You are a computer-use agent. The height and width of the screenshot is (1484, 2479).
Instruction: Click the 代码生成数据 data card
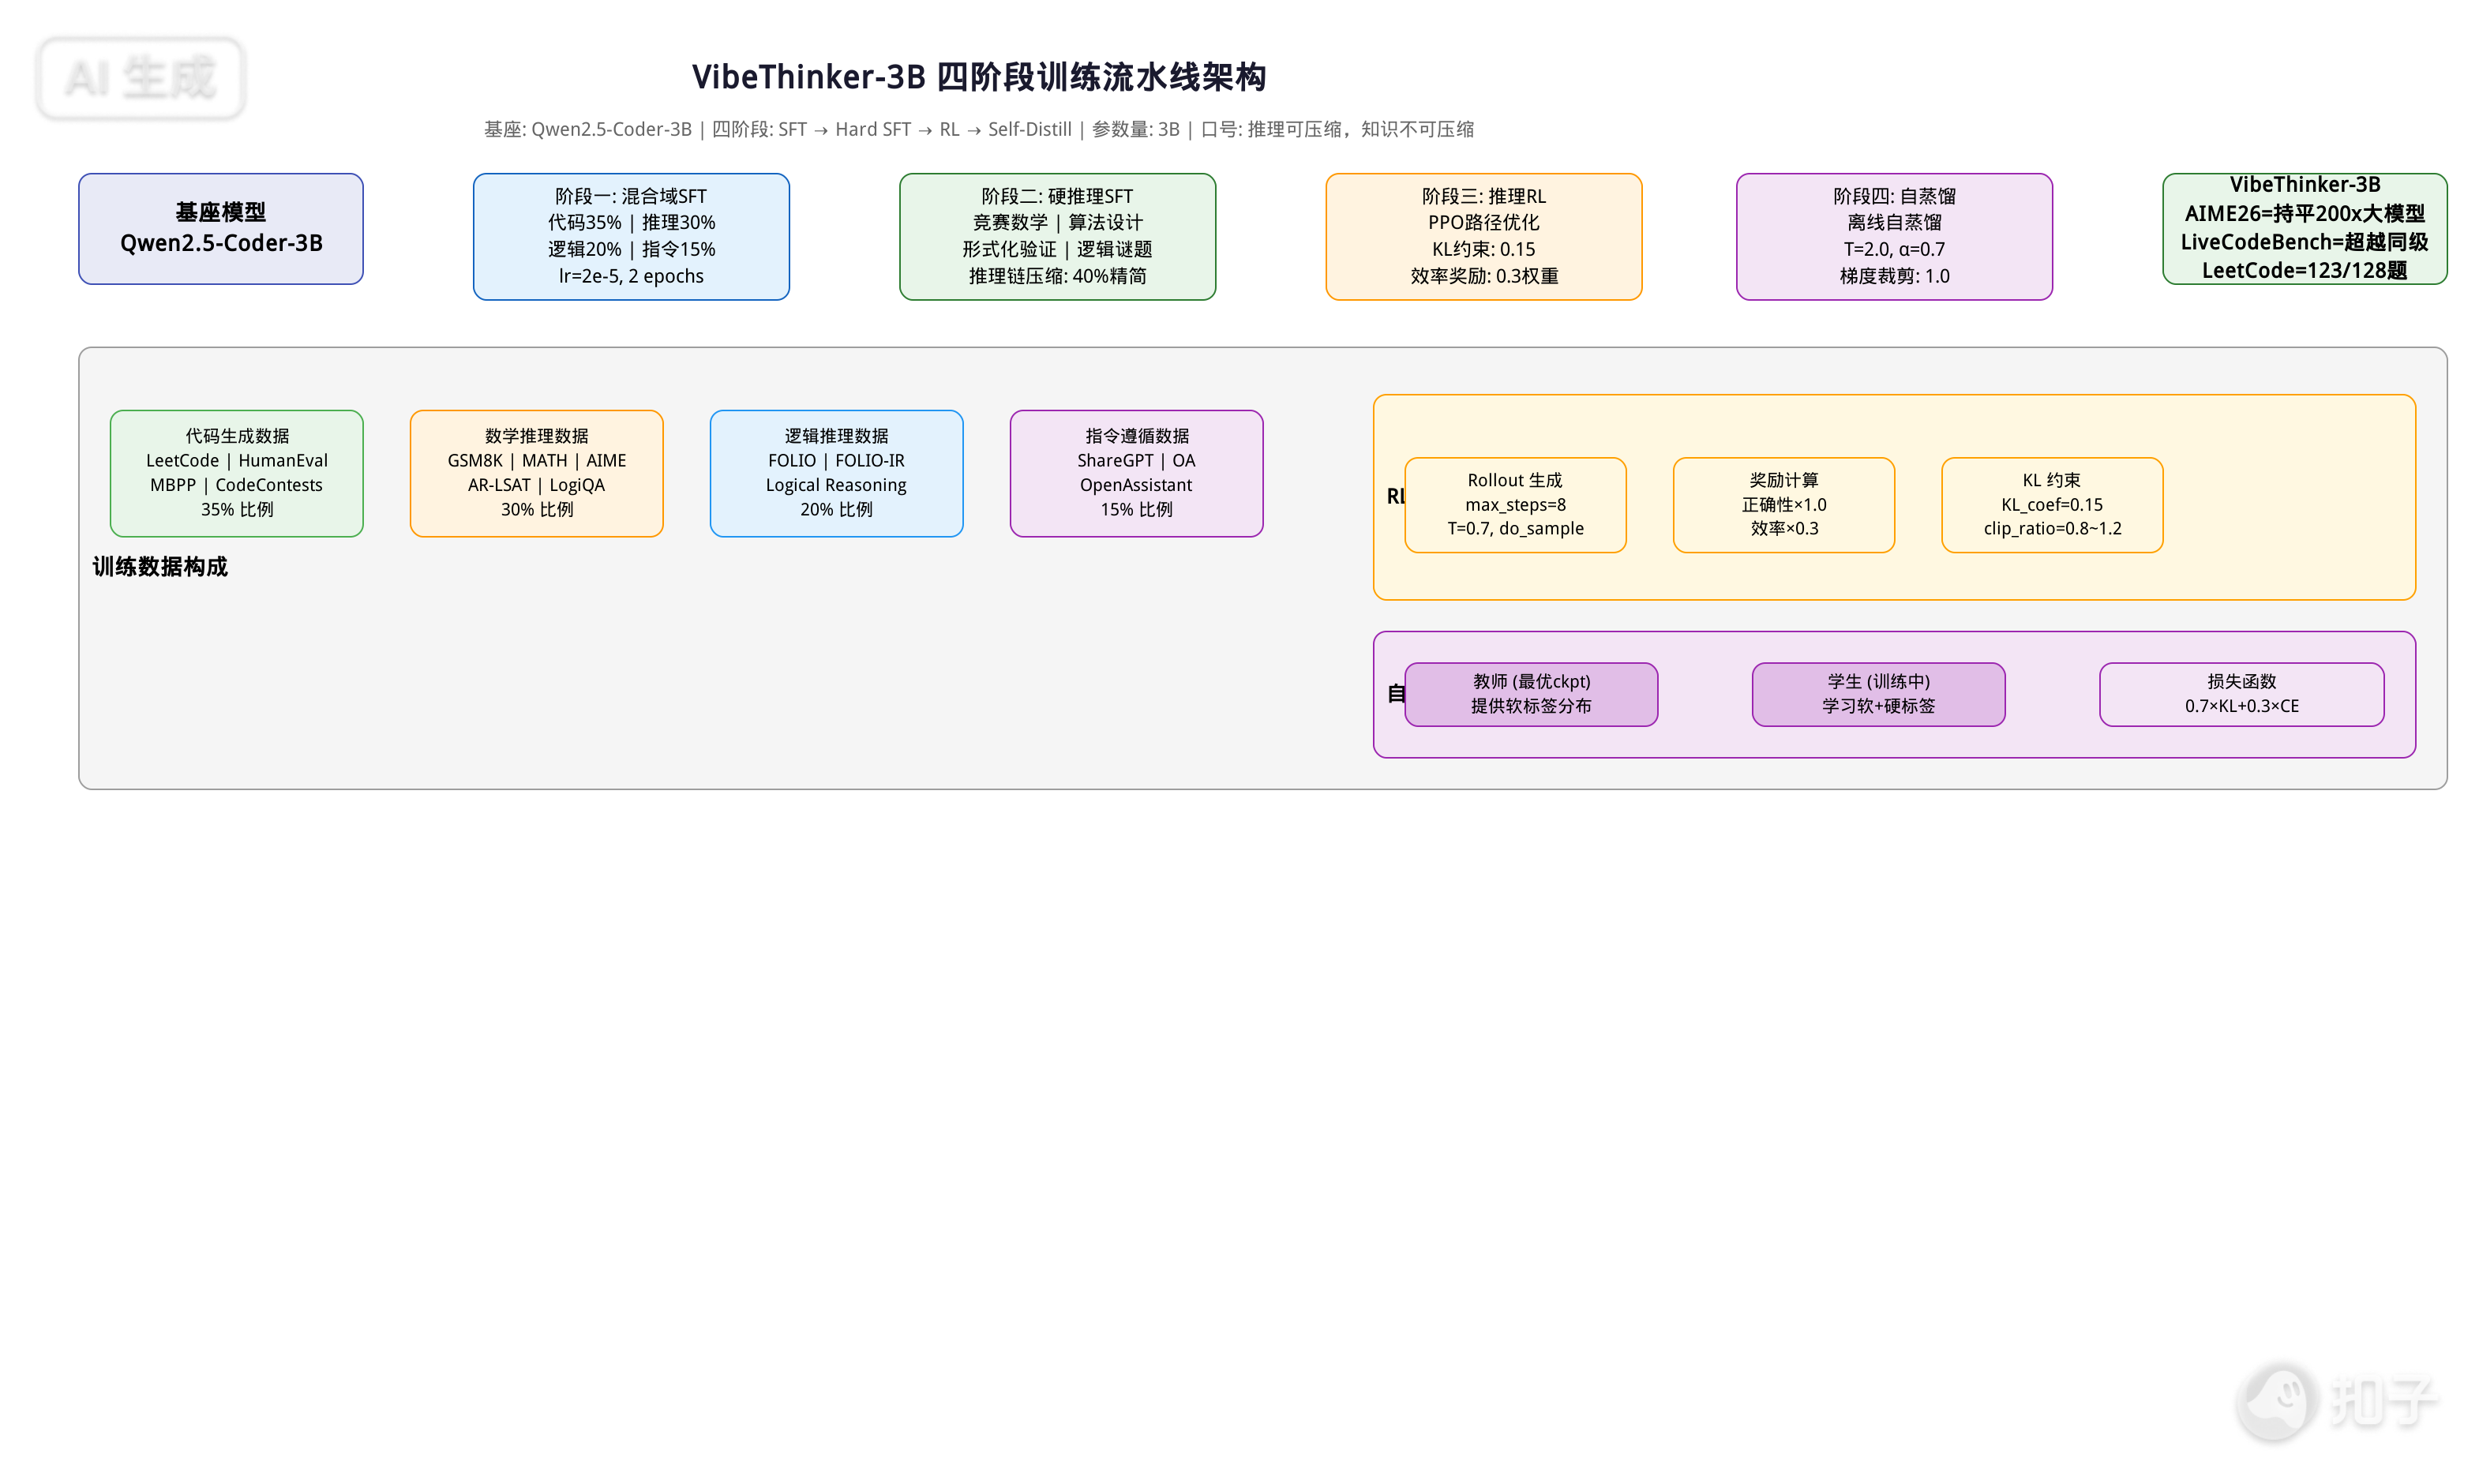(237, 473)
